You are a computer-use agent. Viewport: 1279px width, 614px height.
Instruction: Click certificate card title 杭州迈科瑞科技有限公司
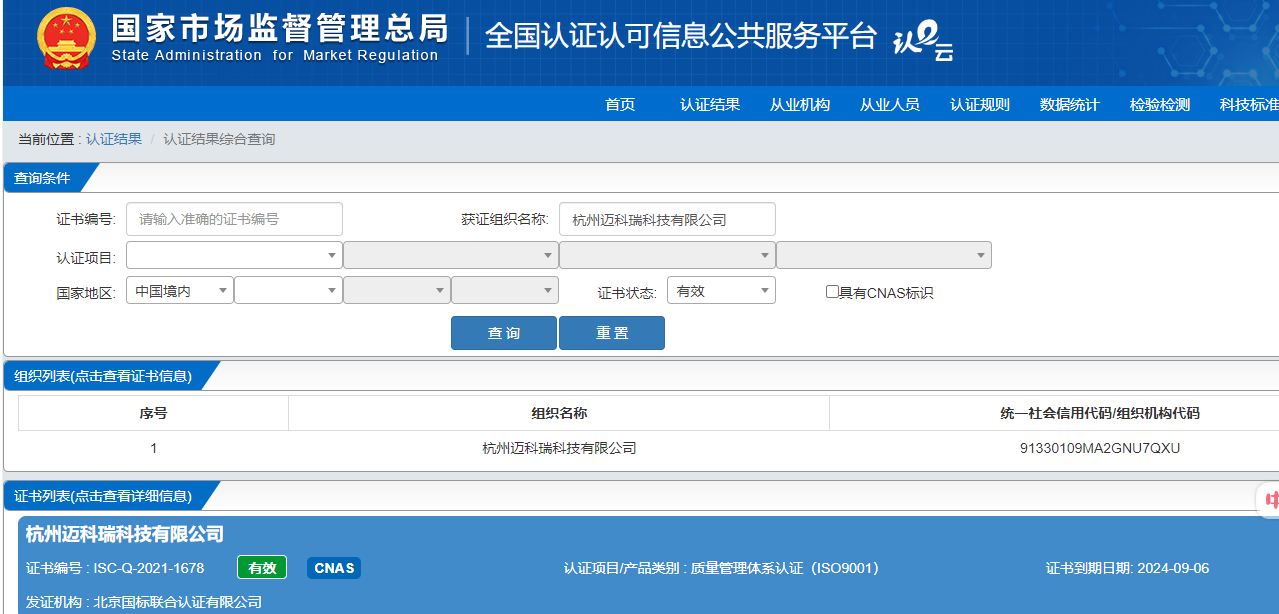125,534
